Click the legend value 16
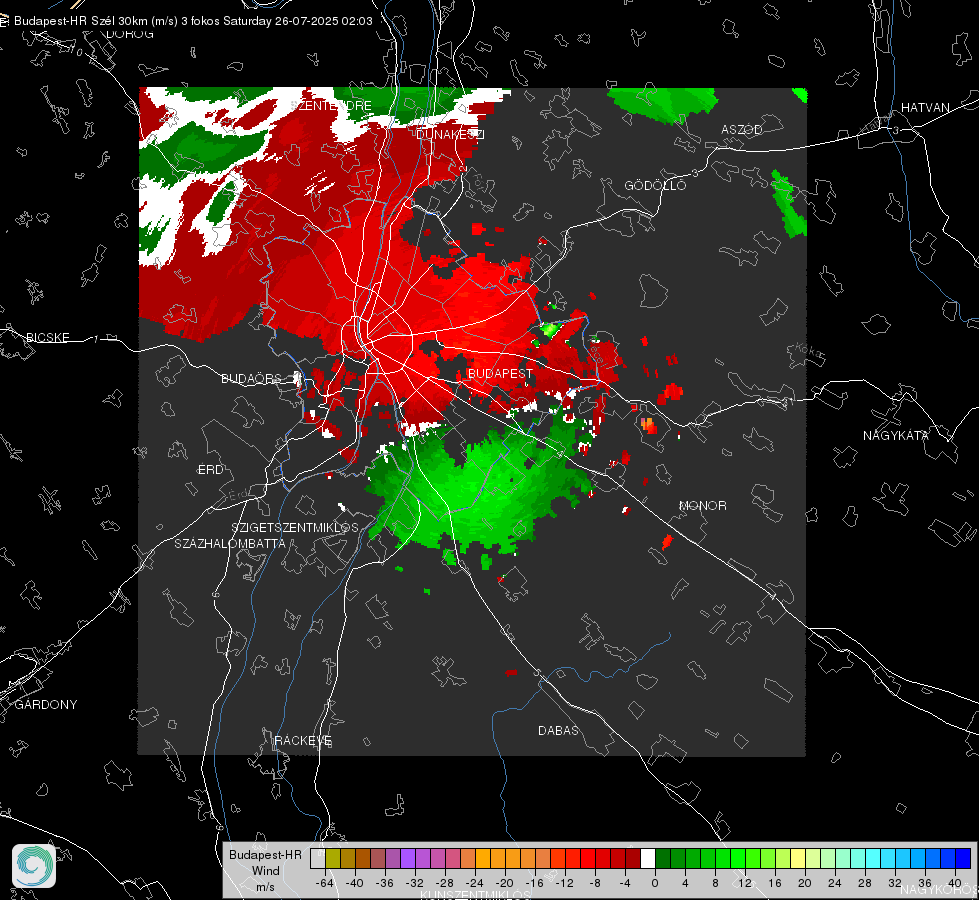This screenshot has height=900, width=979. coord(775,883)
